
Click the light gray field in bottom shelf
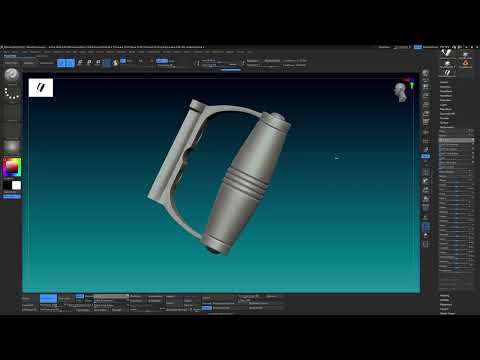111,296
